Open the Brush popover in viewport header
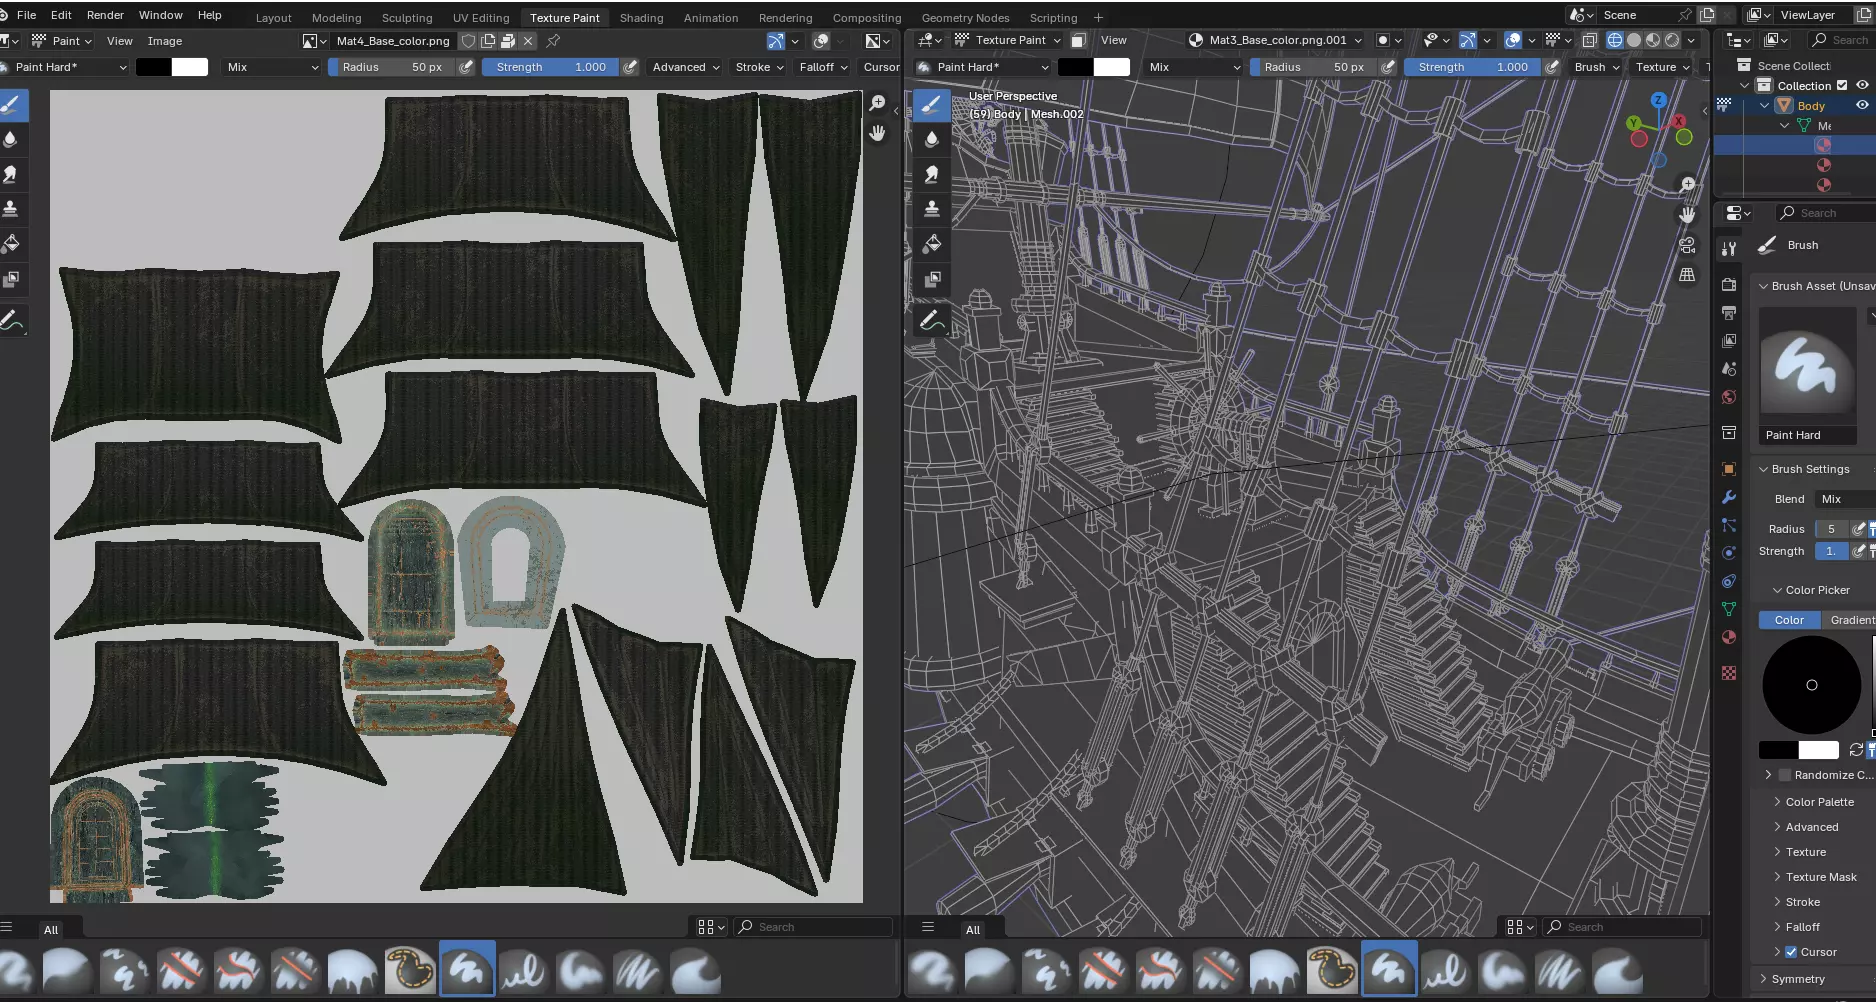1876x1002 pixels. click(1596, 67)
